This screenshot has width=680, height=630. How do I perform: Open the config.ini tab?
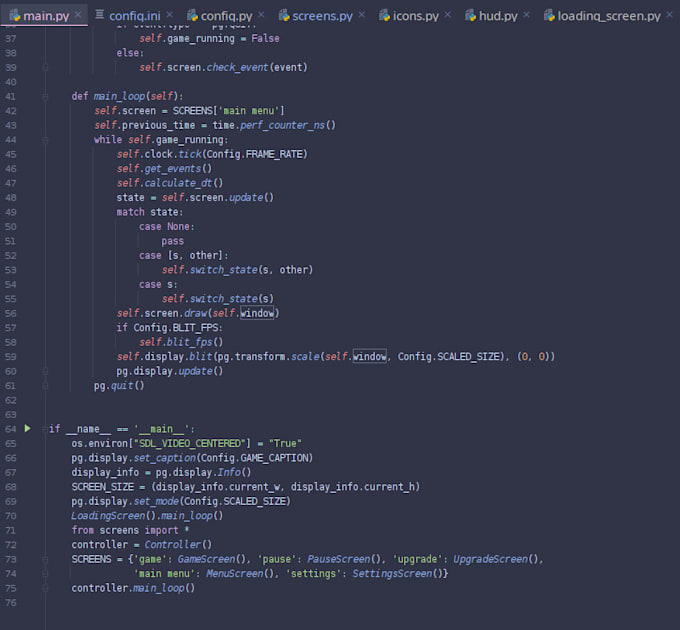tap(134, 16)
